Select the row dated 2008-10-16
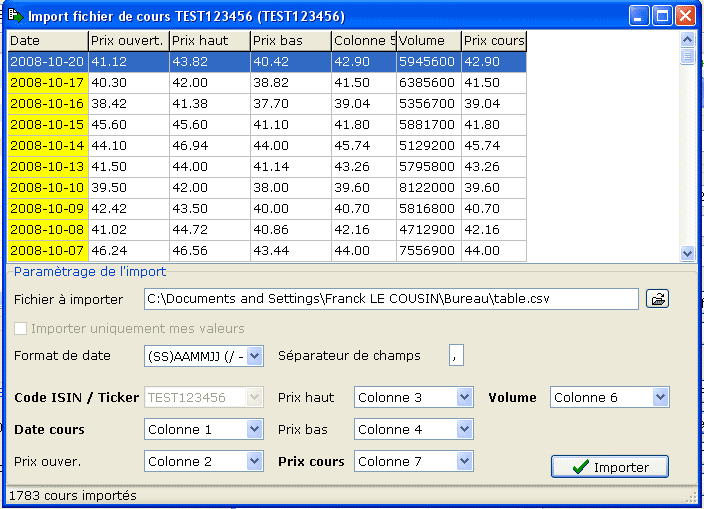Screen dimensions: 704x509 [267, 104]
